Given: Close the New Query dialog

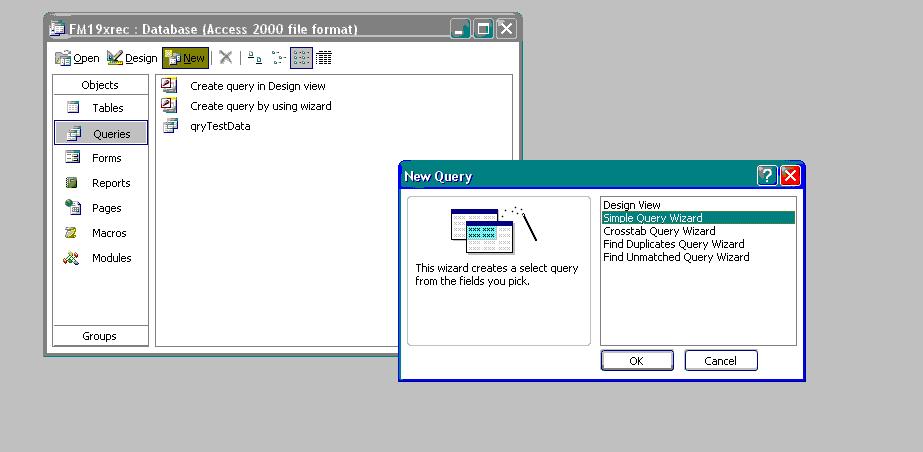Looking at the screenshot, I should [x=791, y=175].
